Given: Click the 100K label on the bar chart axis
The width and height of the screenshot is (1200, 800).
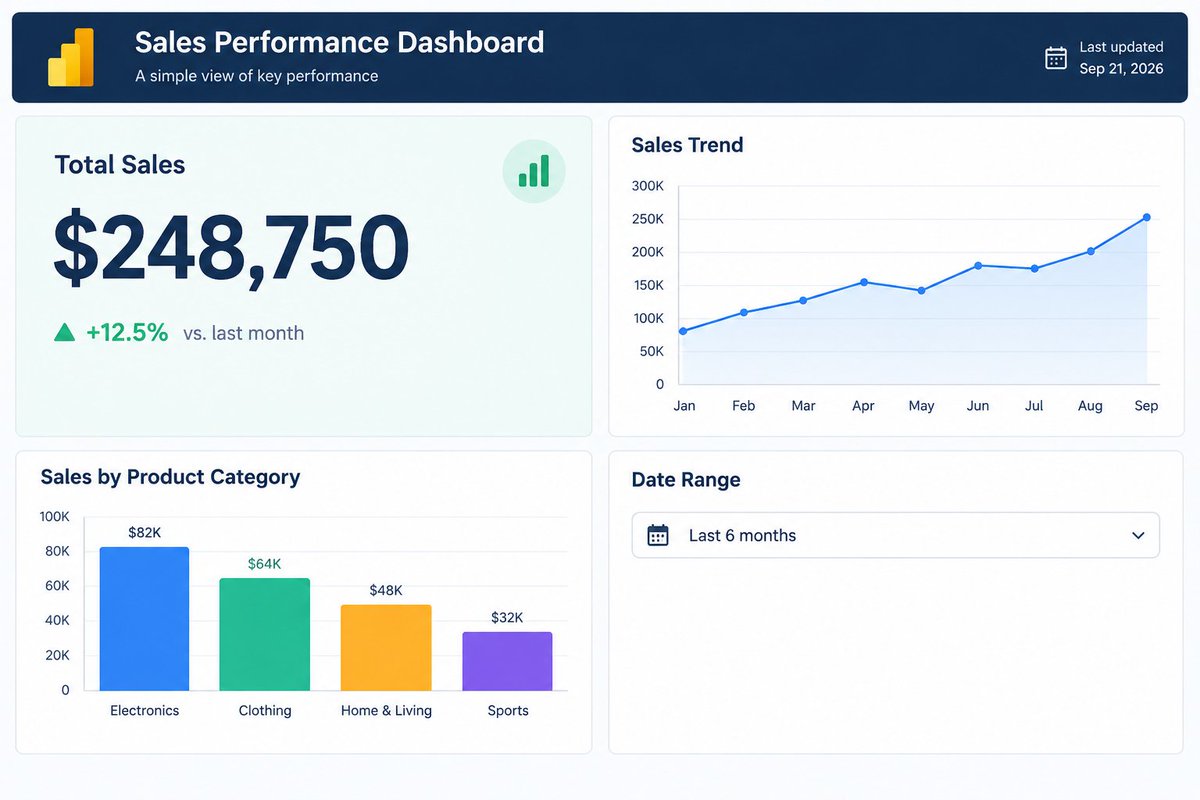Looking at the screenshot, I should tap(55, 517).
